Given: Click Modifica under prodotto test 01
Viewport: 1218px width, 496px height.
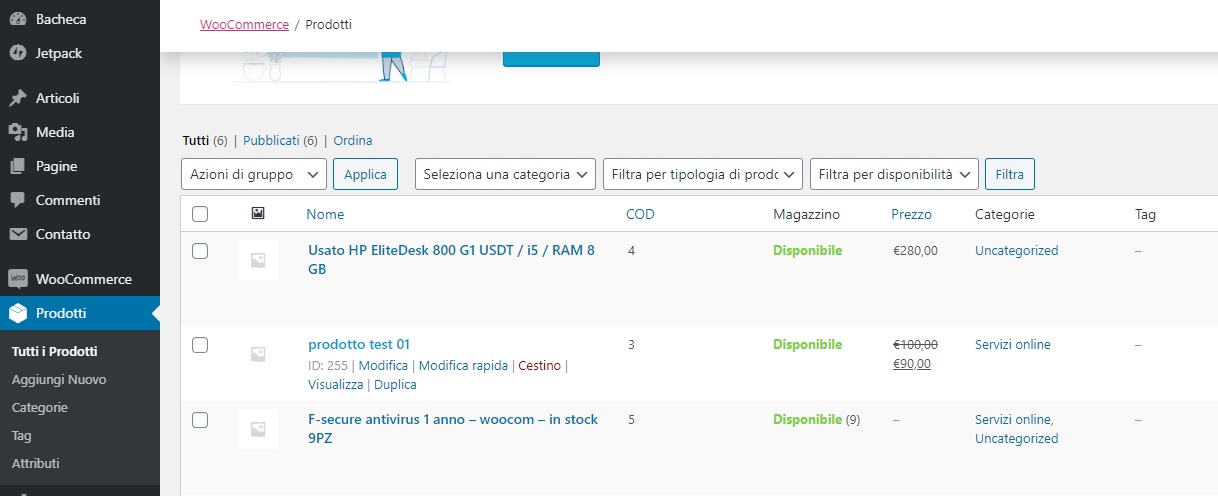Looking at the screenshot, I should [x=383, y=366].
